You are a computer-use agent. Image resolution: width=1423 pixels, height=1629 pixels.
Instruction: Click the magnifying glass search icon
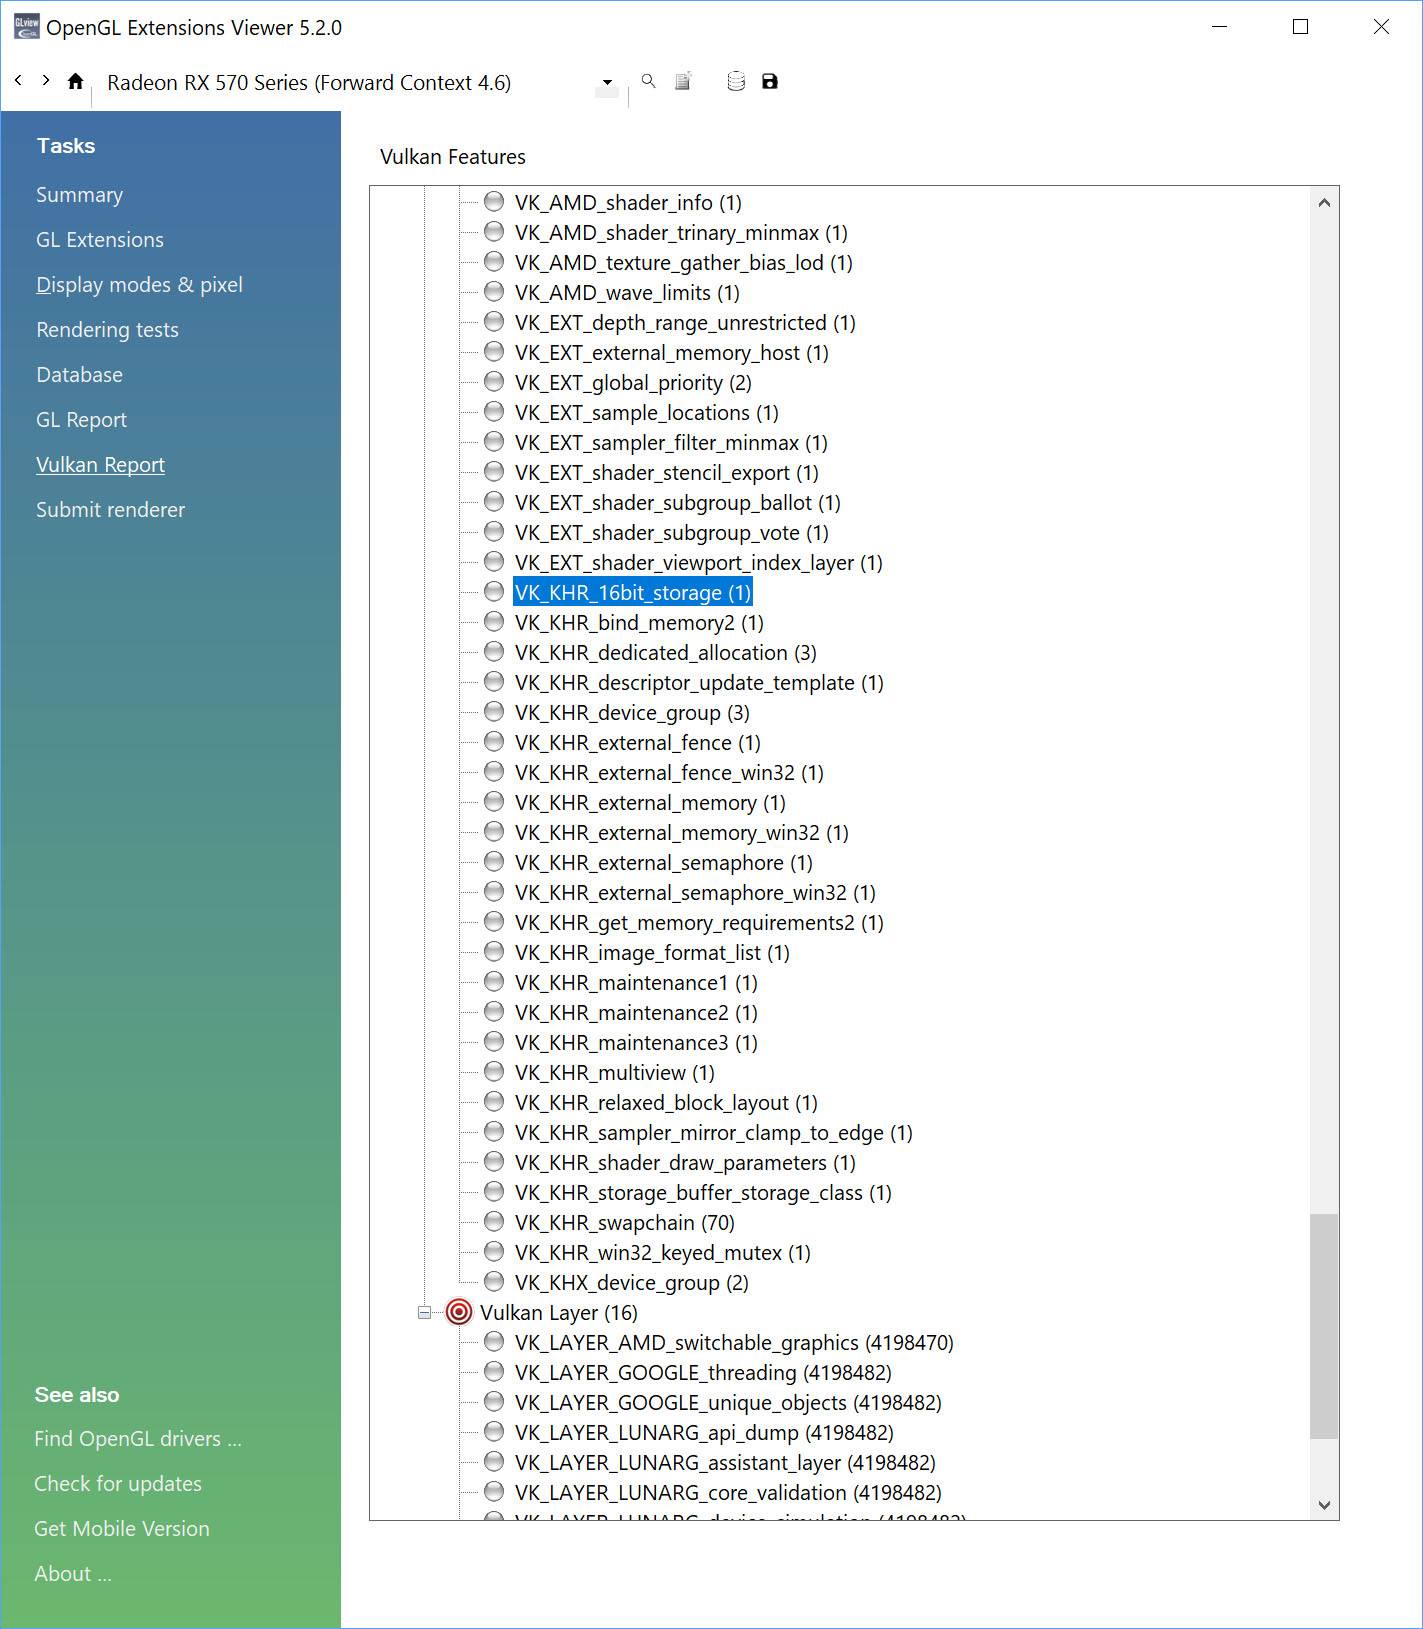click(648, 81)
